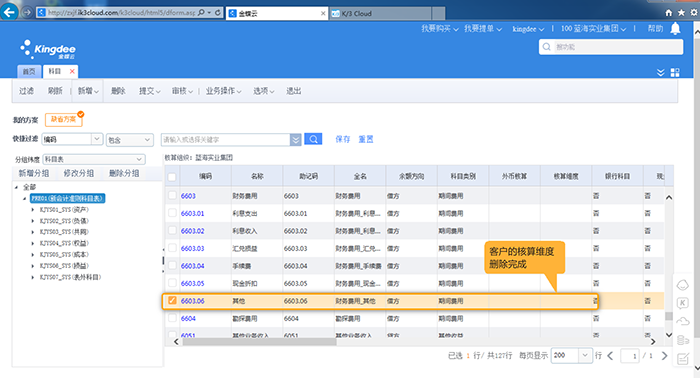This screenshot has height=378, width=700.
Task: Uncheck the row 6603.06 checkbox
Action: tap(172, 300)
